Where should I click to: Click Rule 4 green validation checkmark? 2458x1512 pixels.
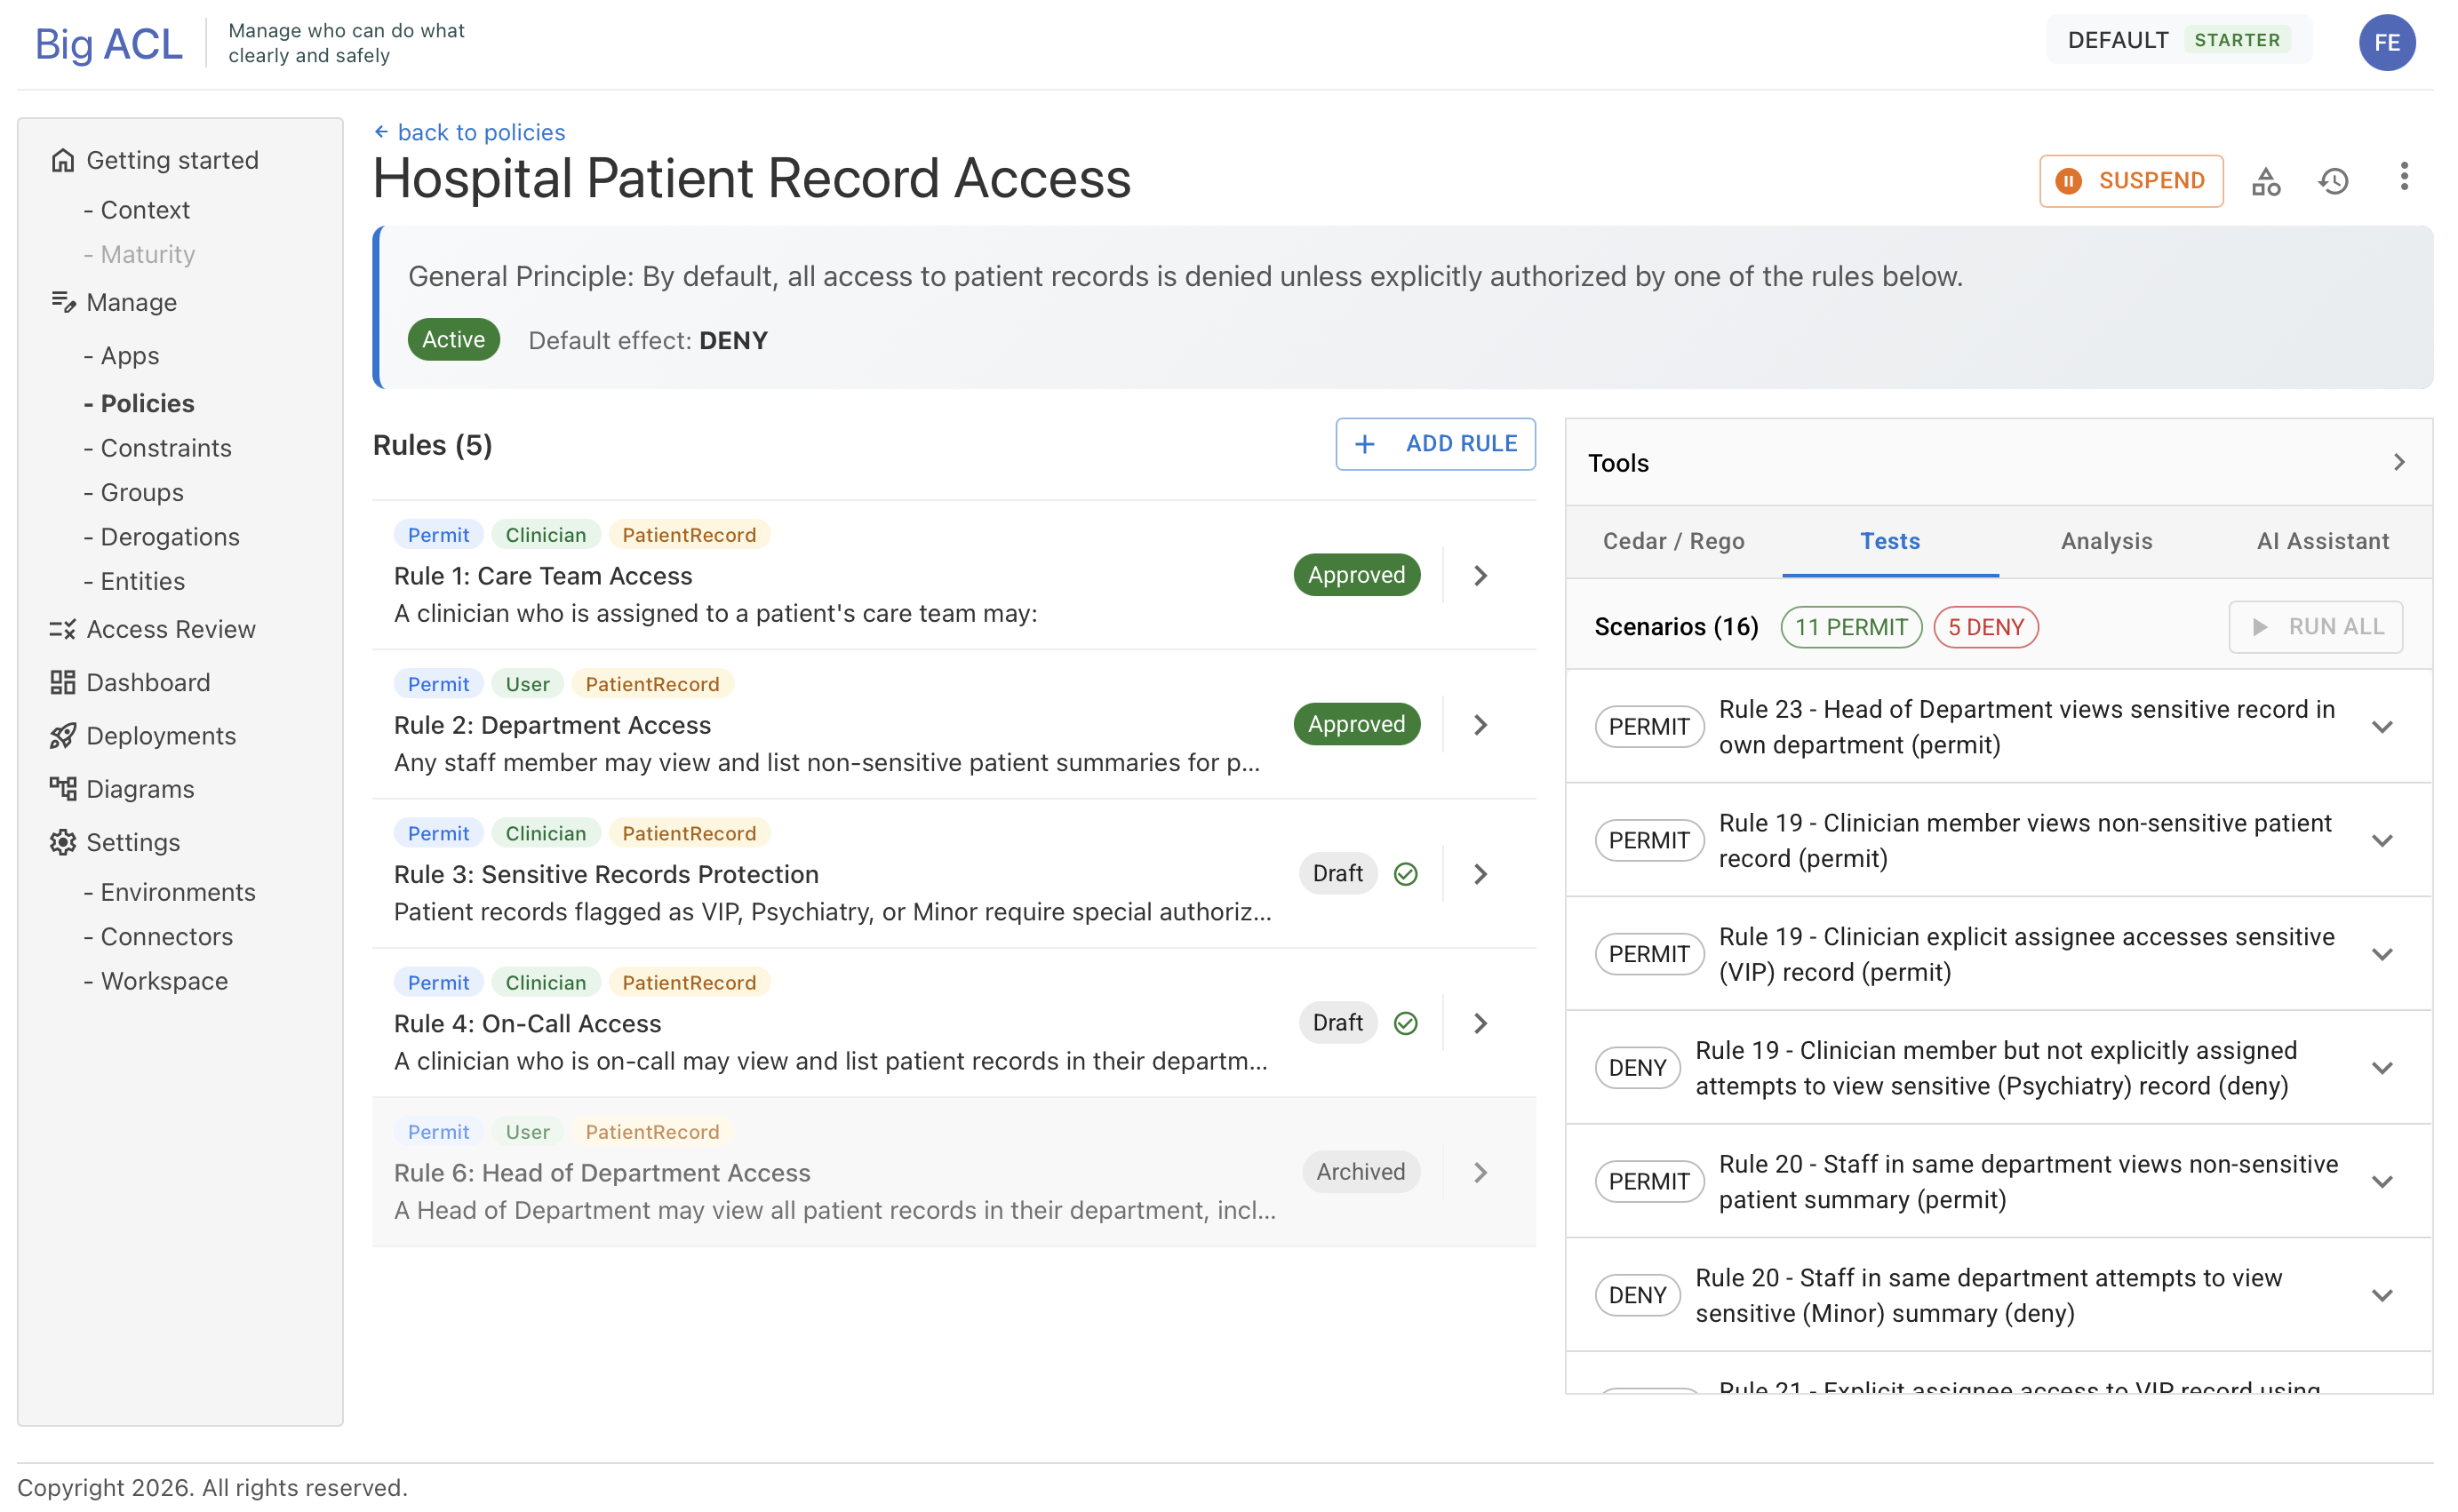[x=1405, y=1023]
